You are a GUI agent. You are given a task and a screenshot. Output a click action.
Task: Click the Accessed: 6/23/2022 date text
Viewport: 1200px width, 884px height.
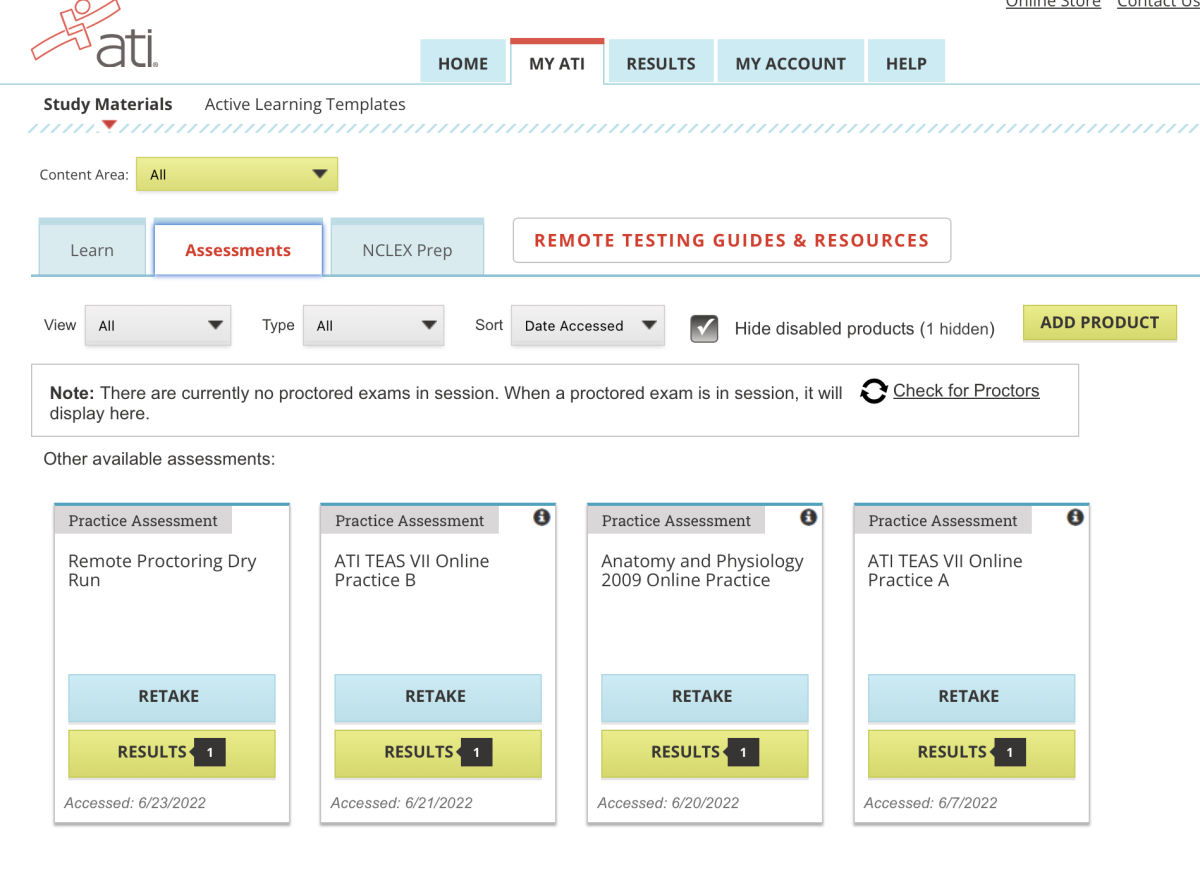(x=135, y=803)
